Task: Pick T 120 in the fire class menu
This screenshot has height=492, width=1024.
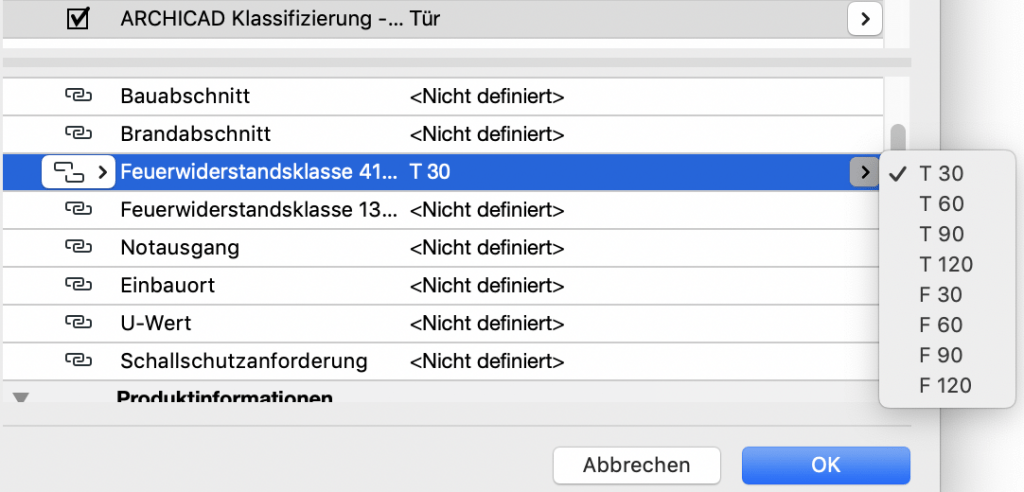Action: coord(945,264)
